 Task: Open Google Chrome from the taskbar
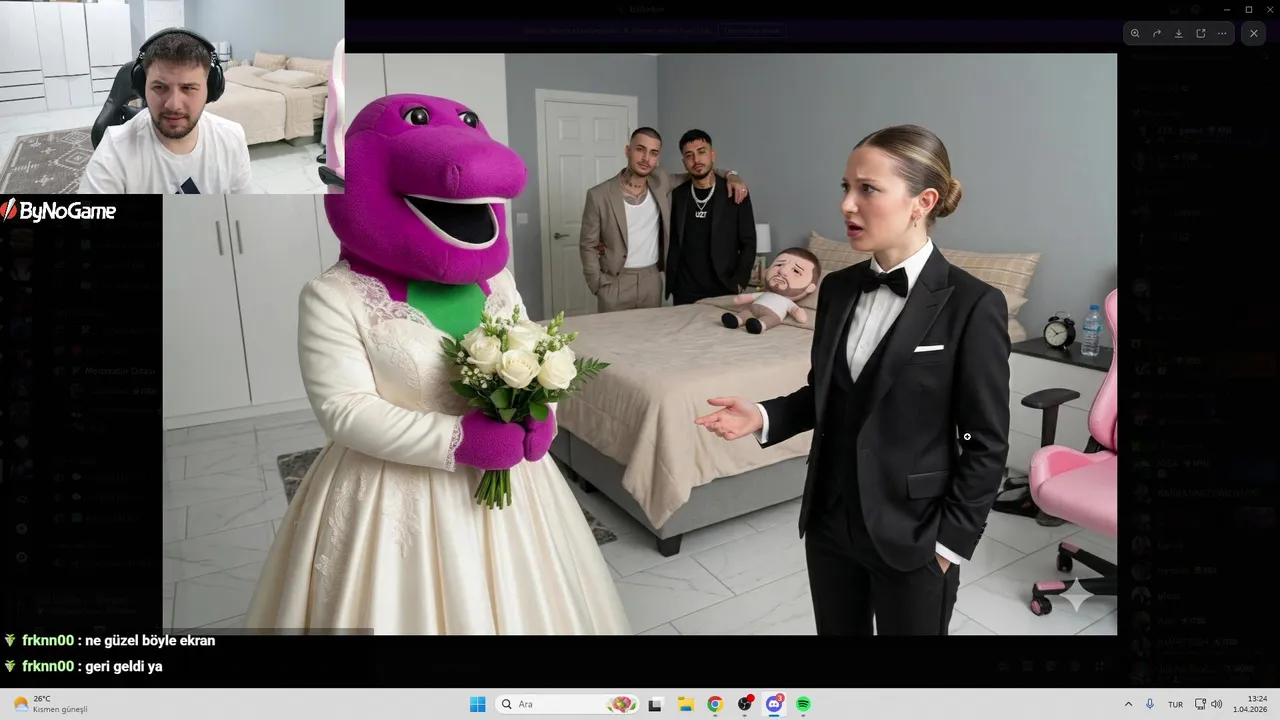click(x=715, y=704)
